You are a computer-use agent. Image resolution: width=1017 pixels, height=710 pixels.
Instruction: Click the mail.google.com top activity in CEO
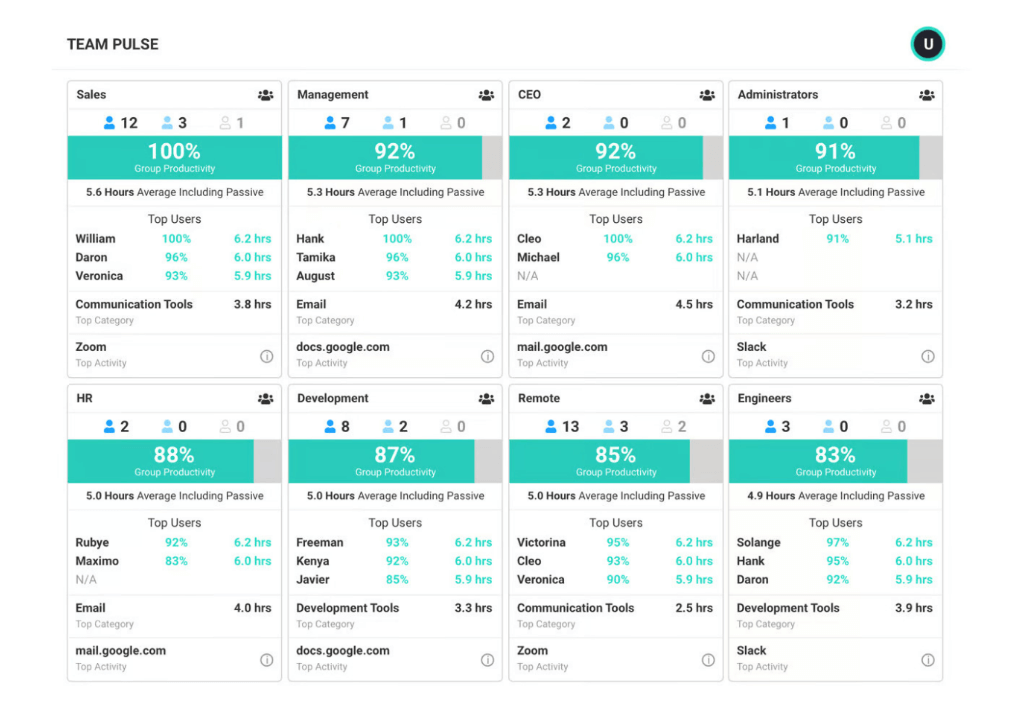[x=562, y=347]
